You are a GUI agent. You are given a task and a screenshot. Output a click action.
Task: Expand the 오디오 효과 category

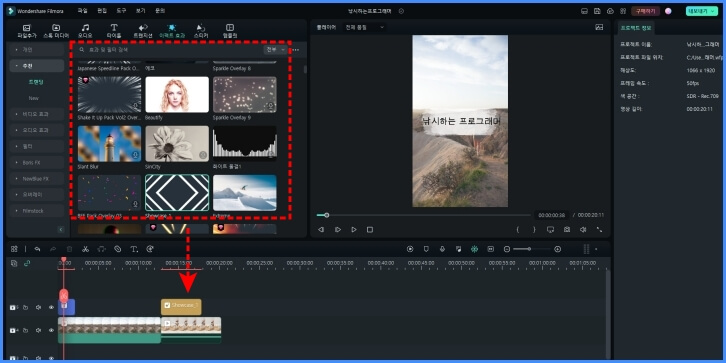pyautogui.click(x=37, y=130)
